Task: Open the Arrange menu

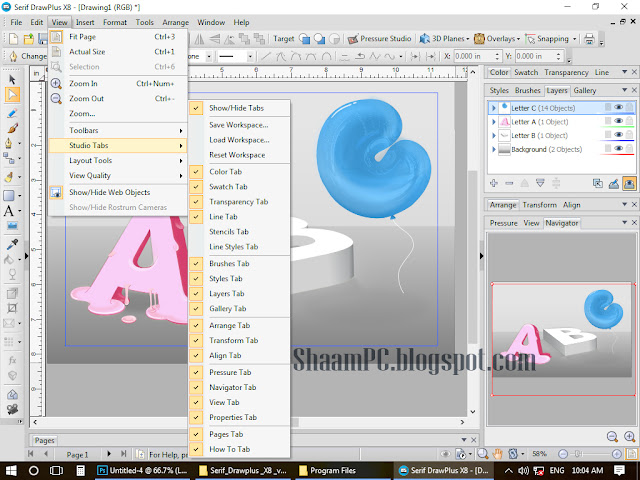Action: pos(176,22)
